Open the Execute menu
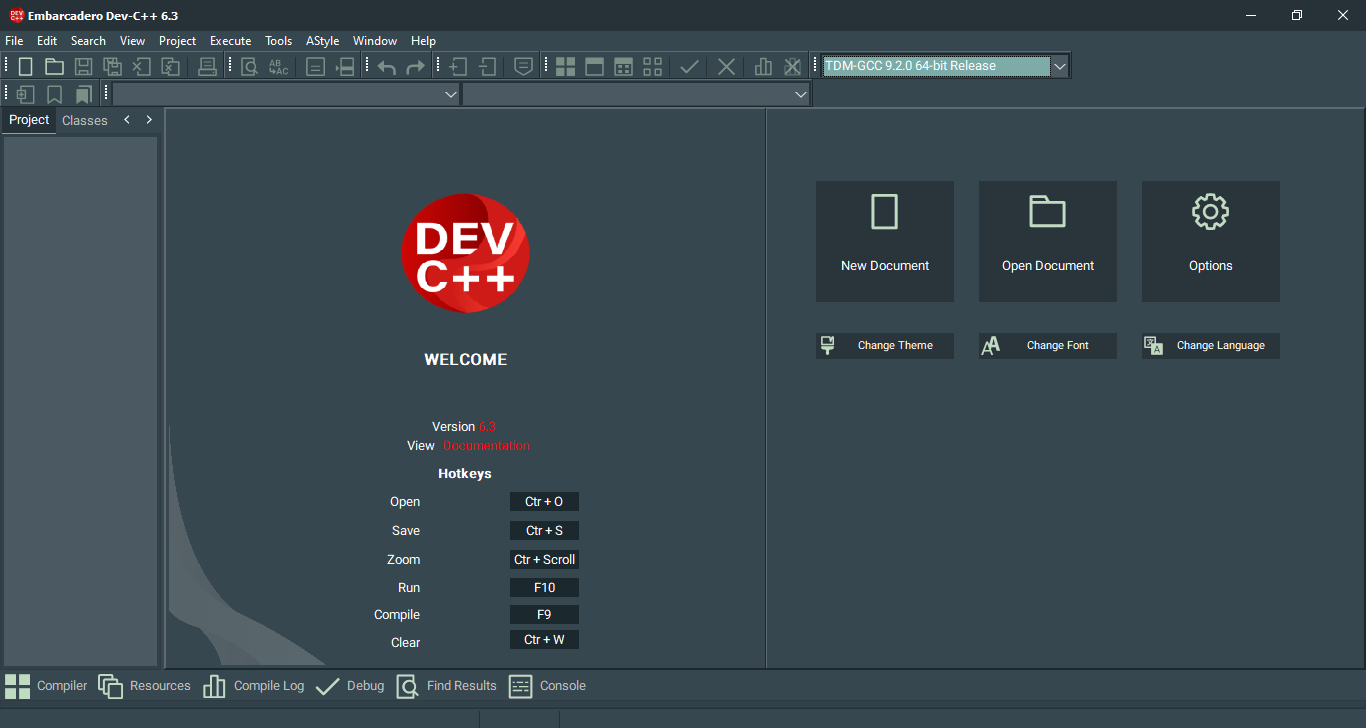1366x728 pixels. point(230,41)
